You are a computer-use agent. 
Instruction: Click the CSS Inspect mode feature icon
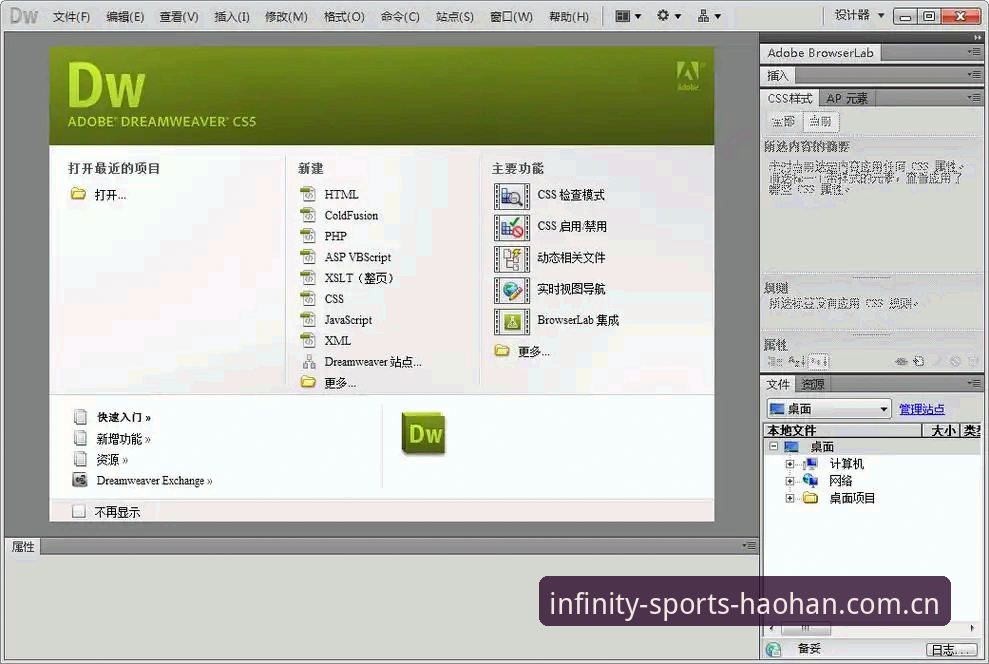pyautogui.click(x=512, y=196)
